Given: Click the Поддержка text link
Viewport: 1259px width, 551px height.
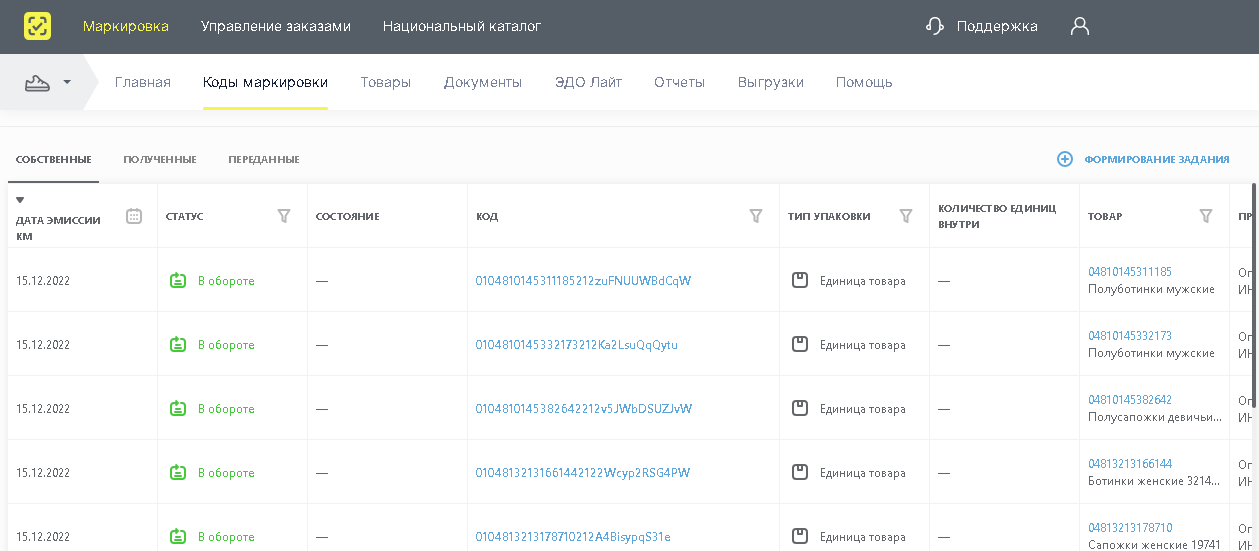Looking at the screenshot, I should 997,27.
